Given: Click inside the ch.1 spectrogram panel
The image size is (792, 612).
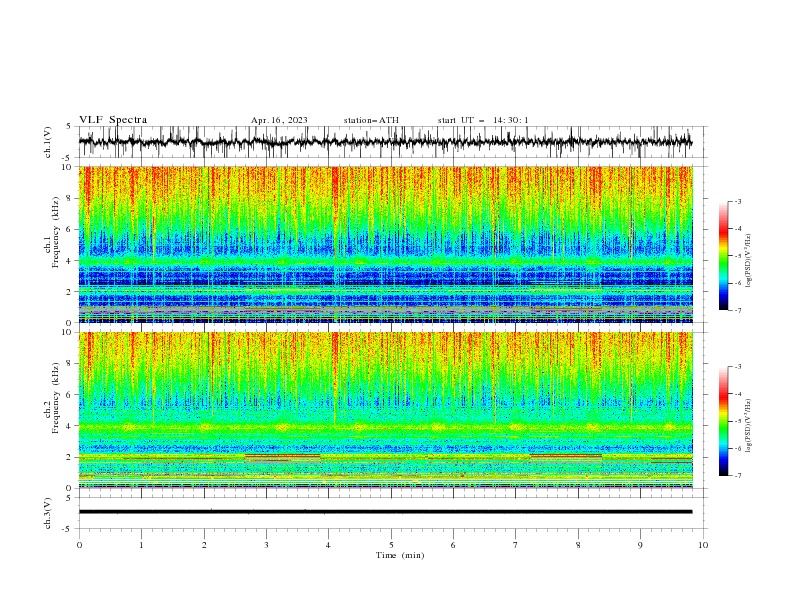Looking at the screenshot, I should point(385,244).
